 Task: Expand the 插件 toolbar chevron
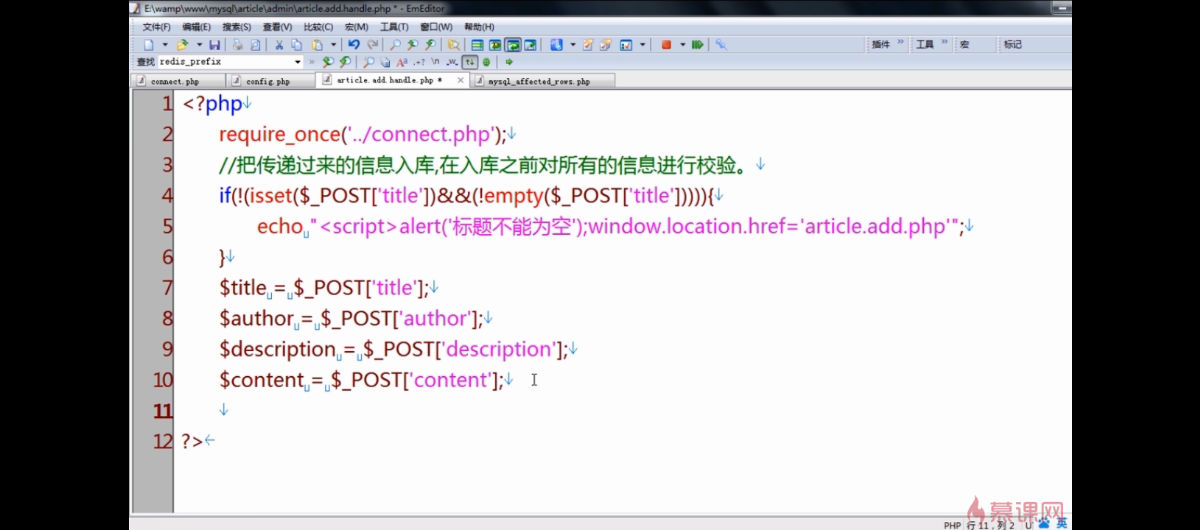pos(901,44)
